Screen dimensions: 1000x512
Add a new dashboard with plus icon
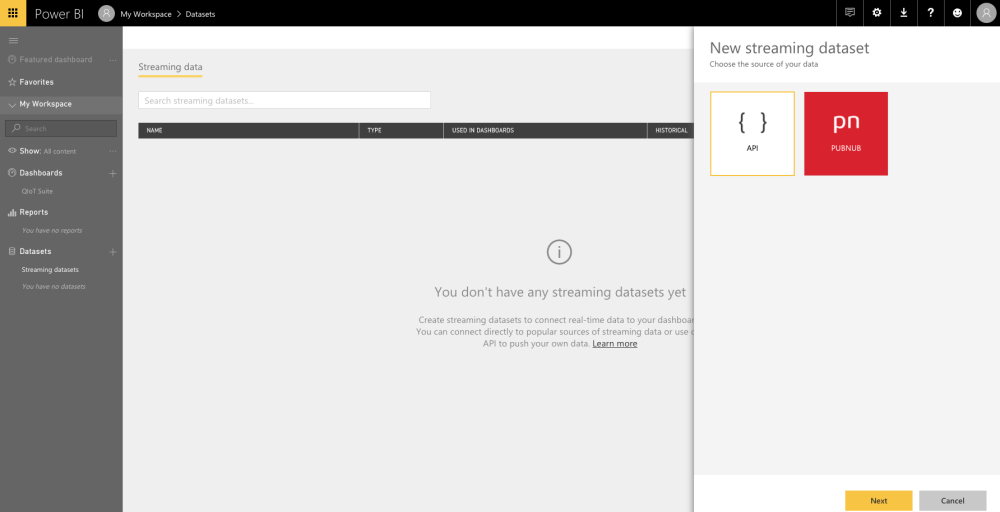click(x=113, y=173)
